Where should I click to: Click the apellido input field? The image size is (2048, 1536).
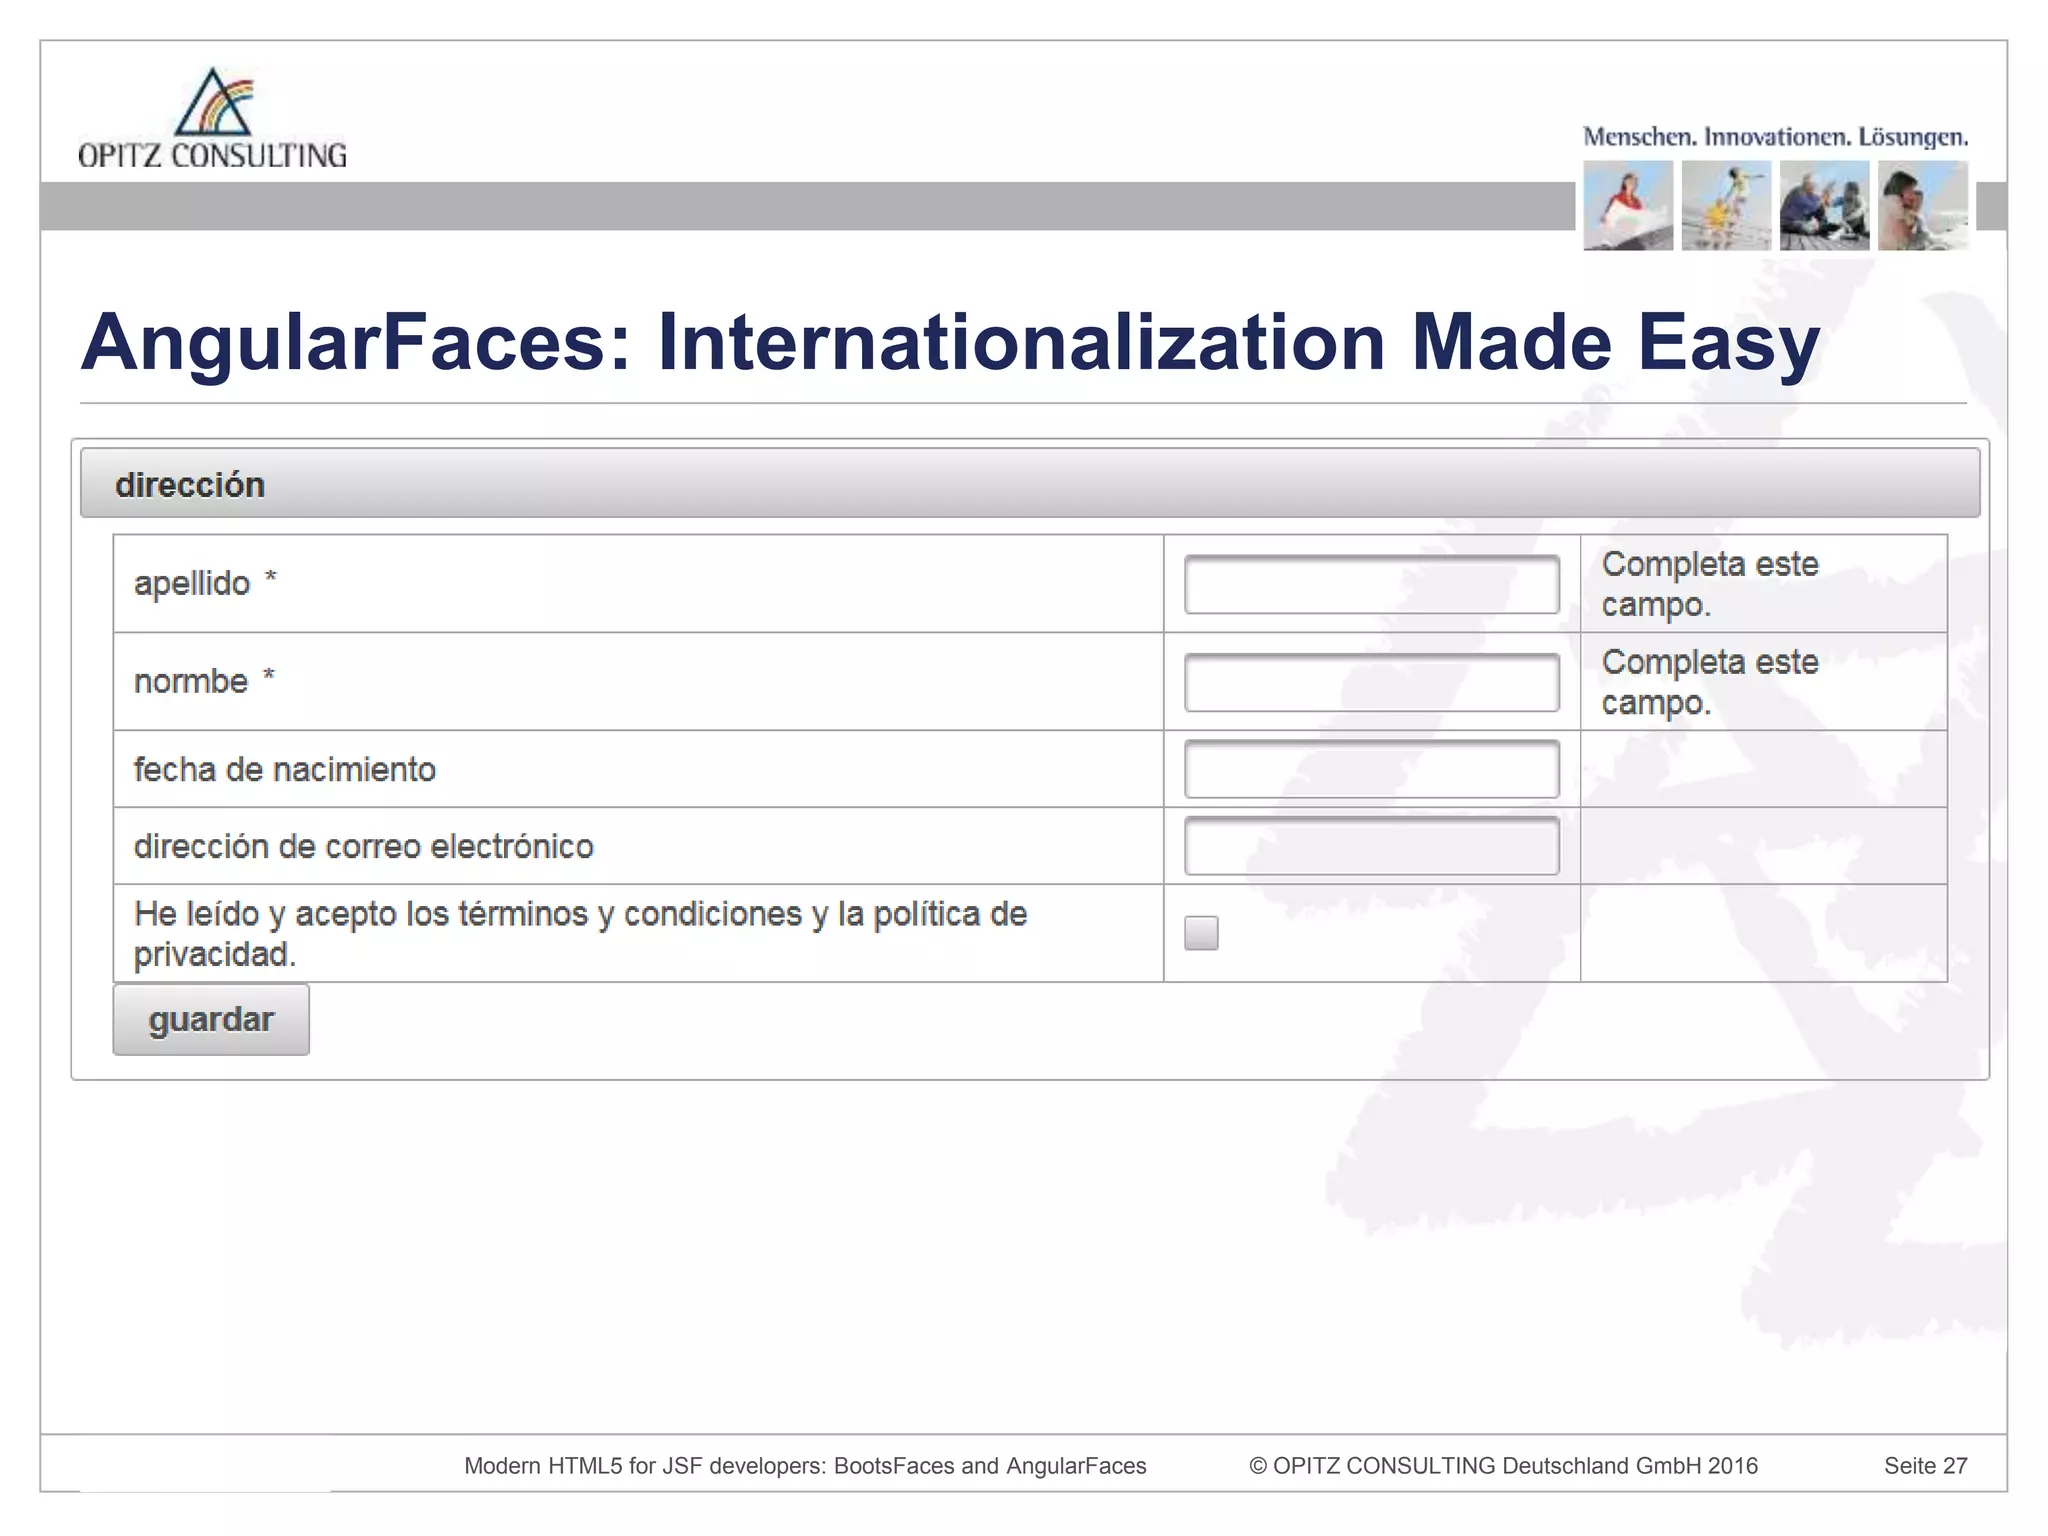point(1371,584)
